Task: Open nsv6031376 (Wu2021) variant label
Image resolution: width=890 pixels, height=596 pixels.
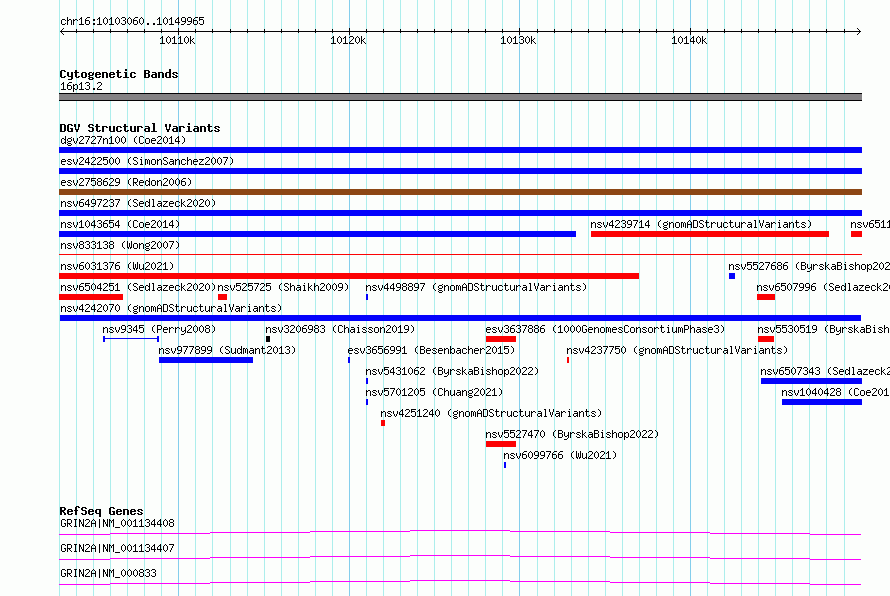Action: (x=117, y=266)
